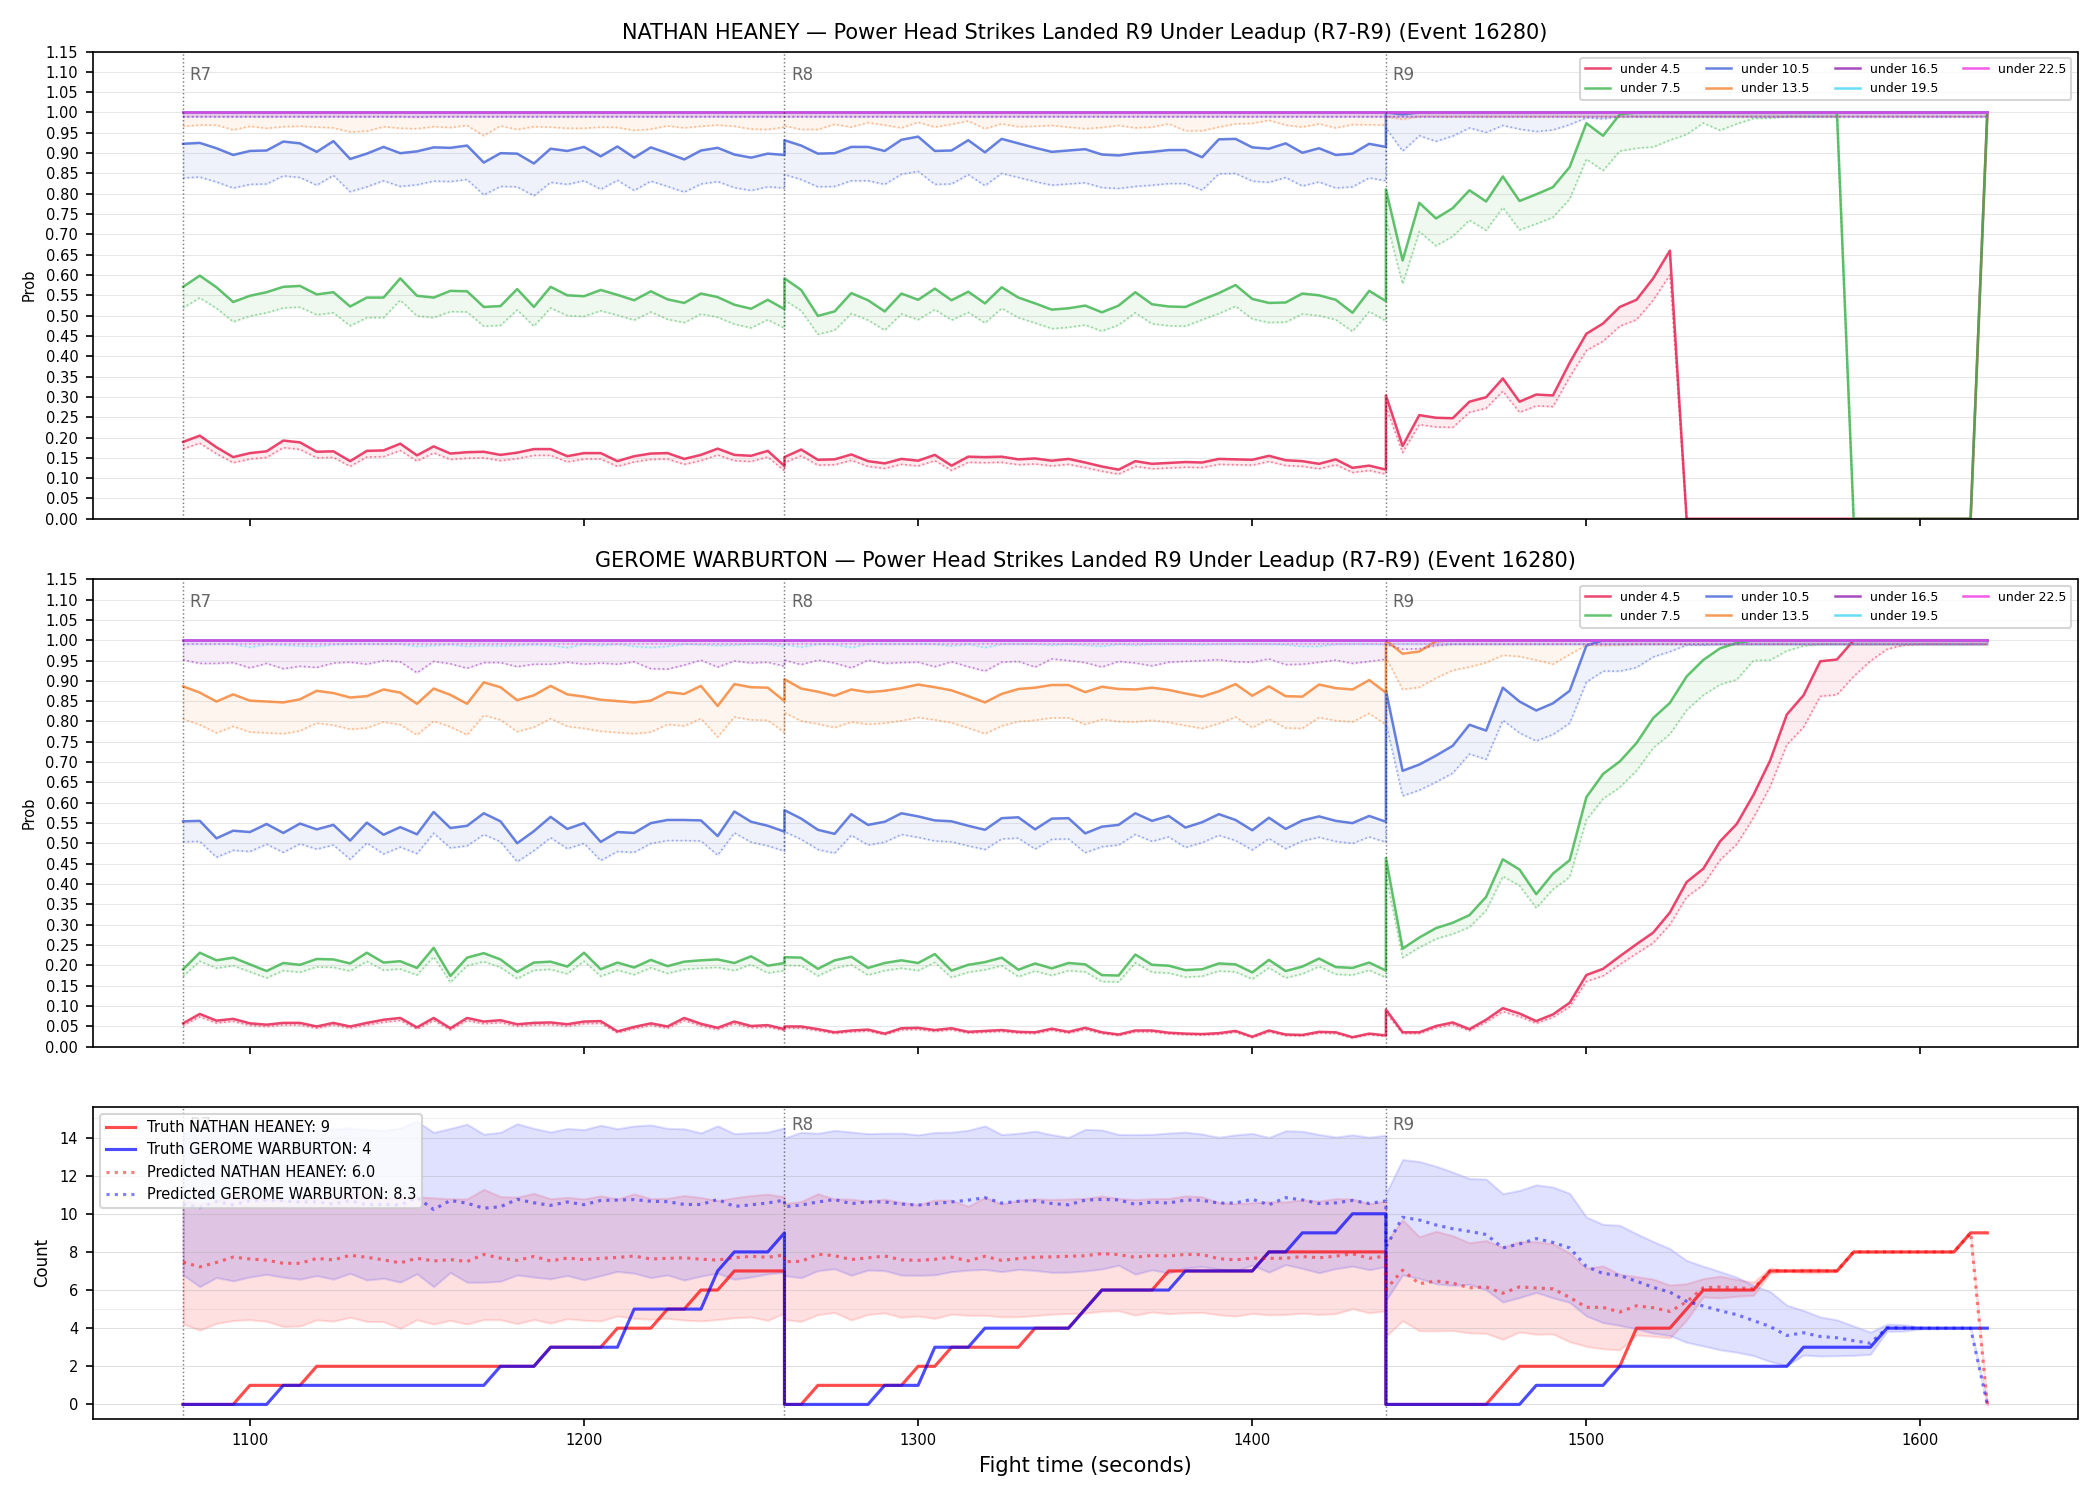Select 'under 22.5' legend label in Heaney chart
This screenshot has height=1500, width=2100.
[2031, 69]
